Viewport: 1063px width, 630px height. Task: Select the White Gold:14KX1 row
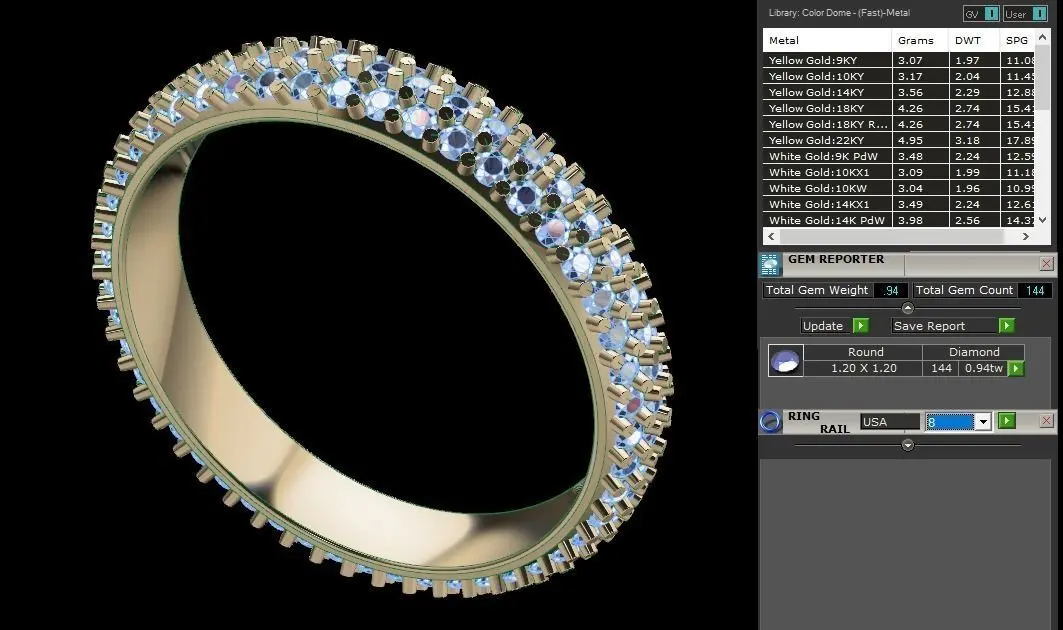coord(899,204)
